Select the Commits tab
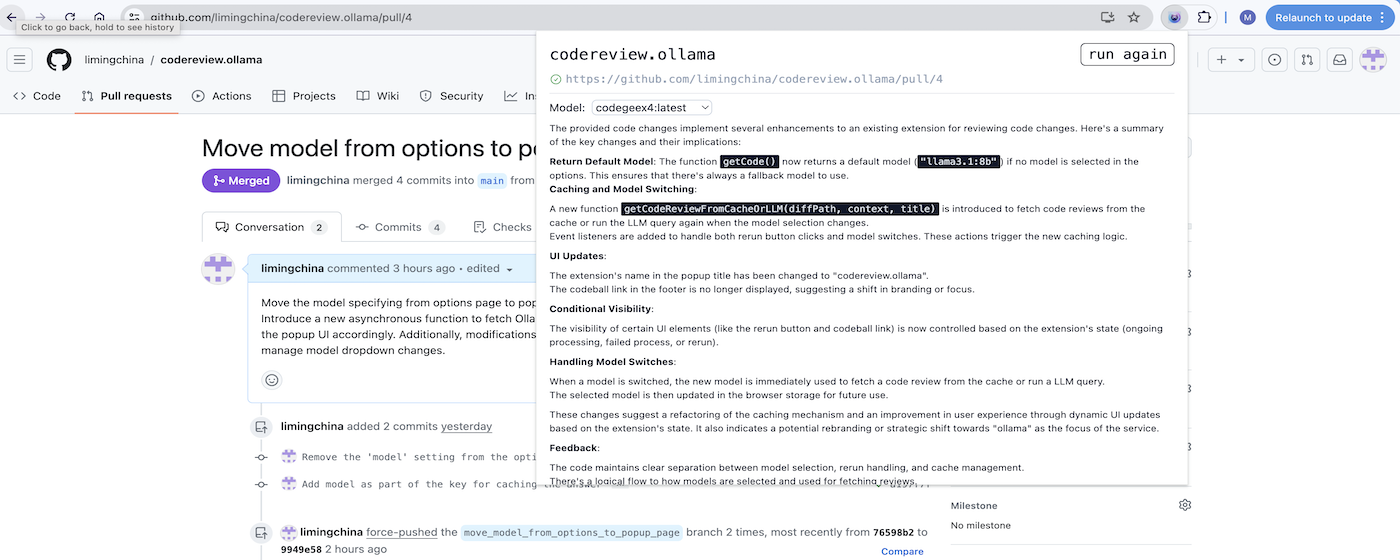Image resolution: width=1400 pixels, height=560 pixels. [x=400, y=227]
